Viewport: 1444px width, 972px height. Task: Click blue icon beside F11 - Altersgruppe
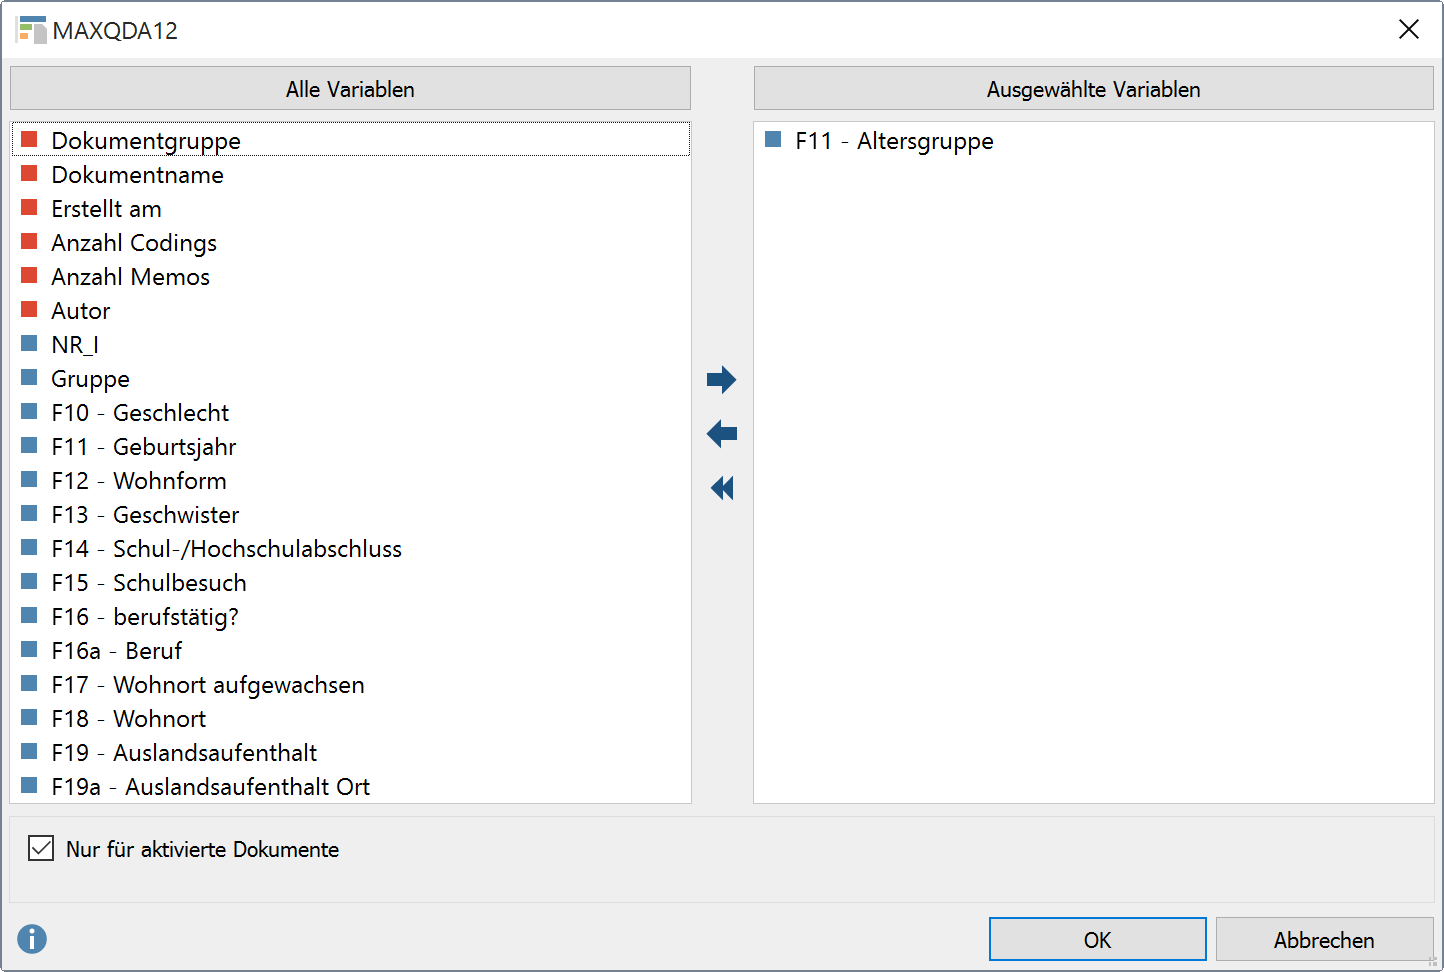click(x=773, y=140)
